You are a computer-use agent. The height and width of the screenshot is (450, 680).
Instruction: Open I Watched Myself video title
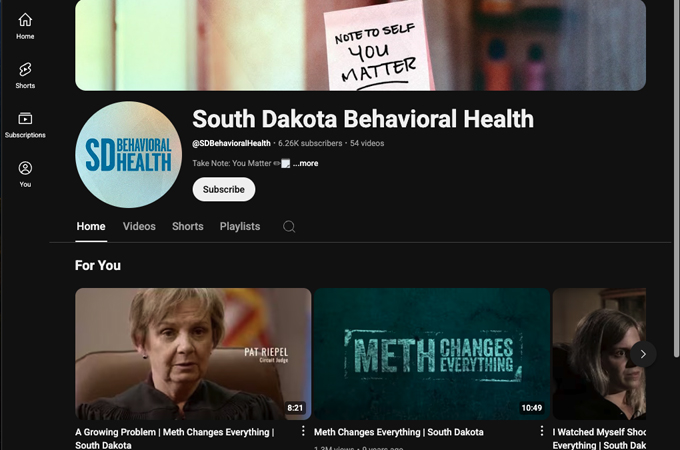pos(599,438)
